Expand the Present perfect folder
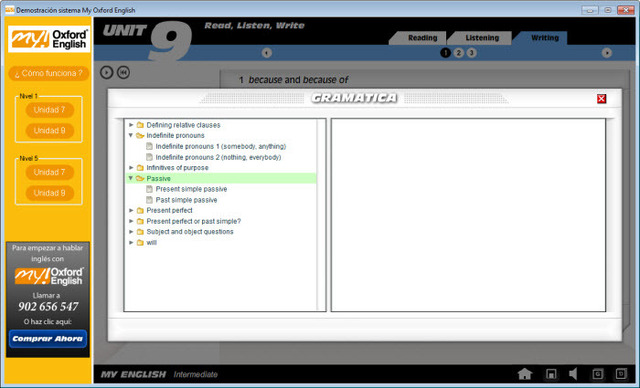 131,211
